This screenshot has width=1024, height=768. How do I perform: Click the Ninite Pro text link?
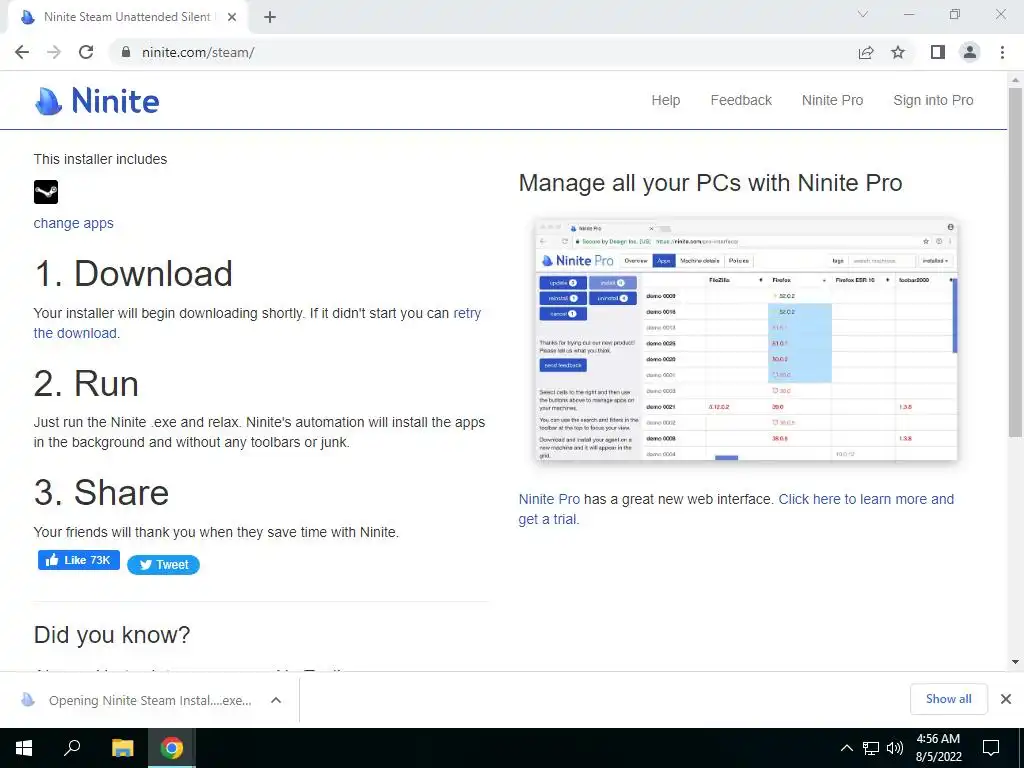coord(549,499)
